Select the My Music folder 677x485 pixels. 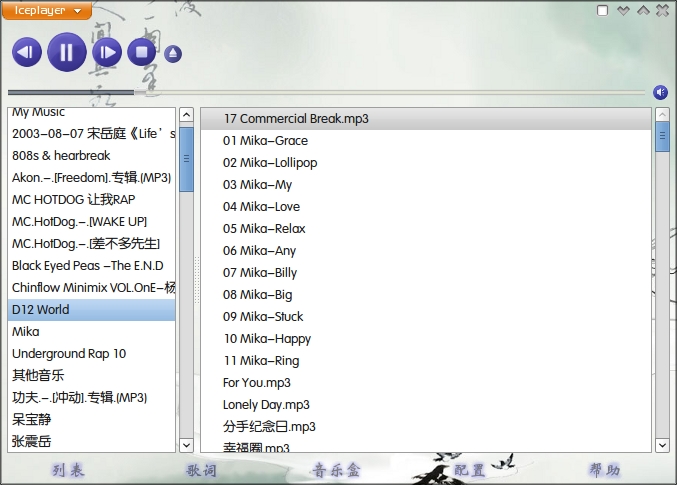pos(92,113)
